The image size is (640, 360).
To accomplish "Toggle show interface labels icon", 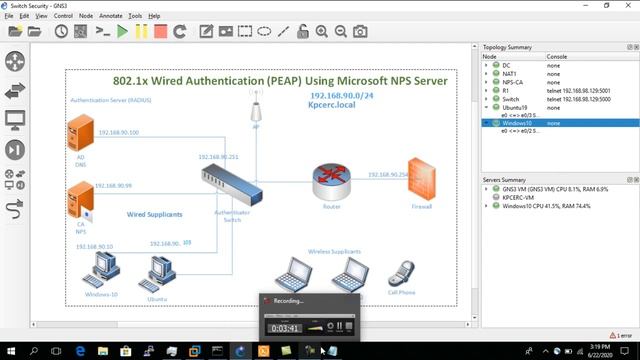I will pos(80,31).
